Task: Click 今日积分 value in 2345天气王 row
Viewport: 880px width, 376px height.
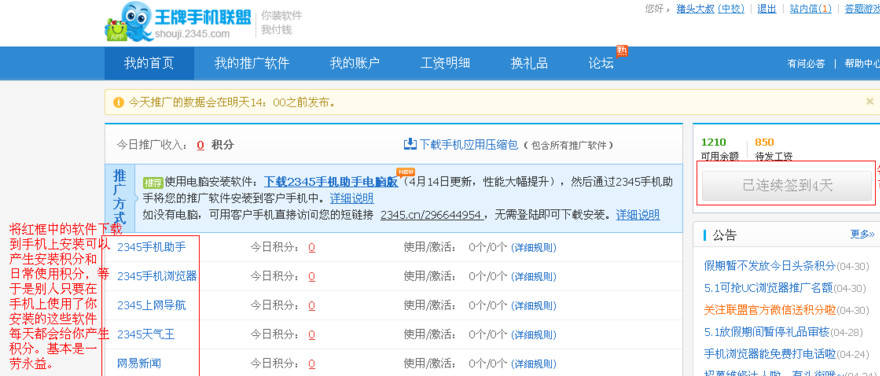Action: 311,335
